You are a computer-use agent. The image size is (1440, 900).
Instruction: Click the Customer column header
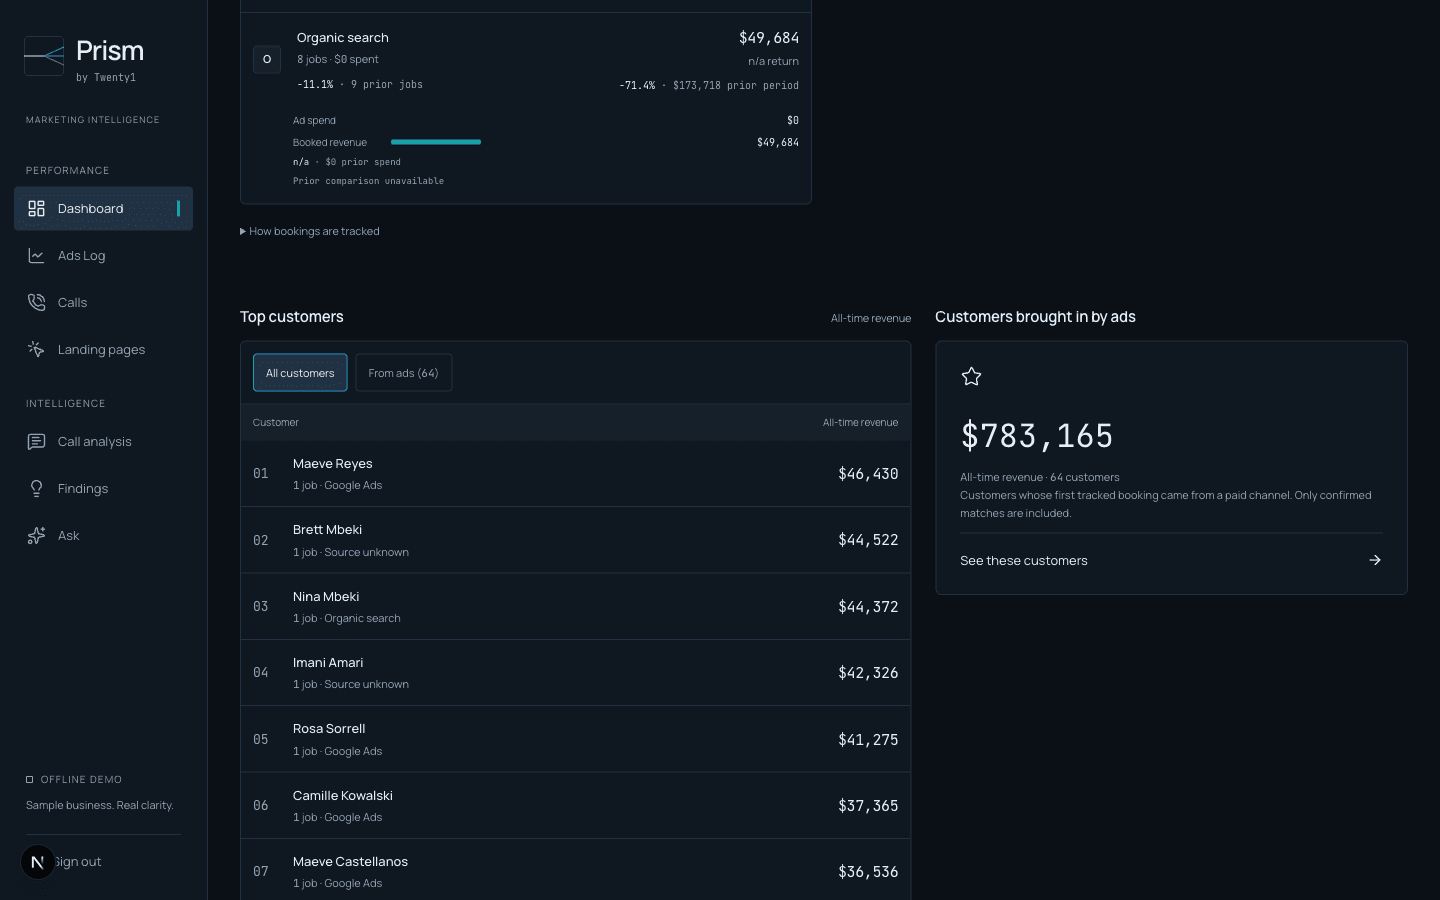coord(275,422)
